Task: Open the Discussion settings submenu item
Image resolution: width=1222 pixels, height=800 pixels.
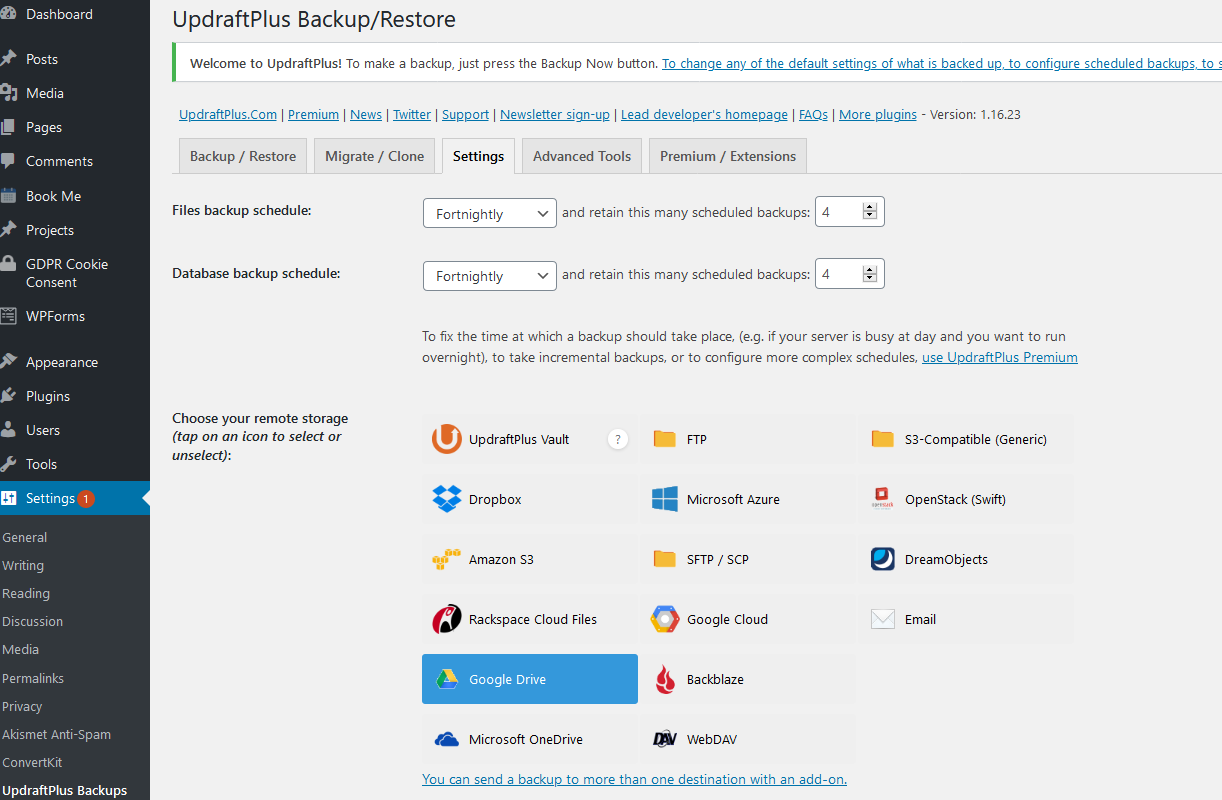Action: tap(32, 621)
